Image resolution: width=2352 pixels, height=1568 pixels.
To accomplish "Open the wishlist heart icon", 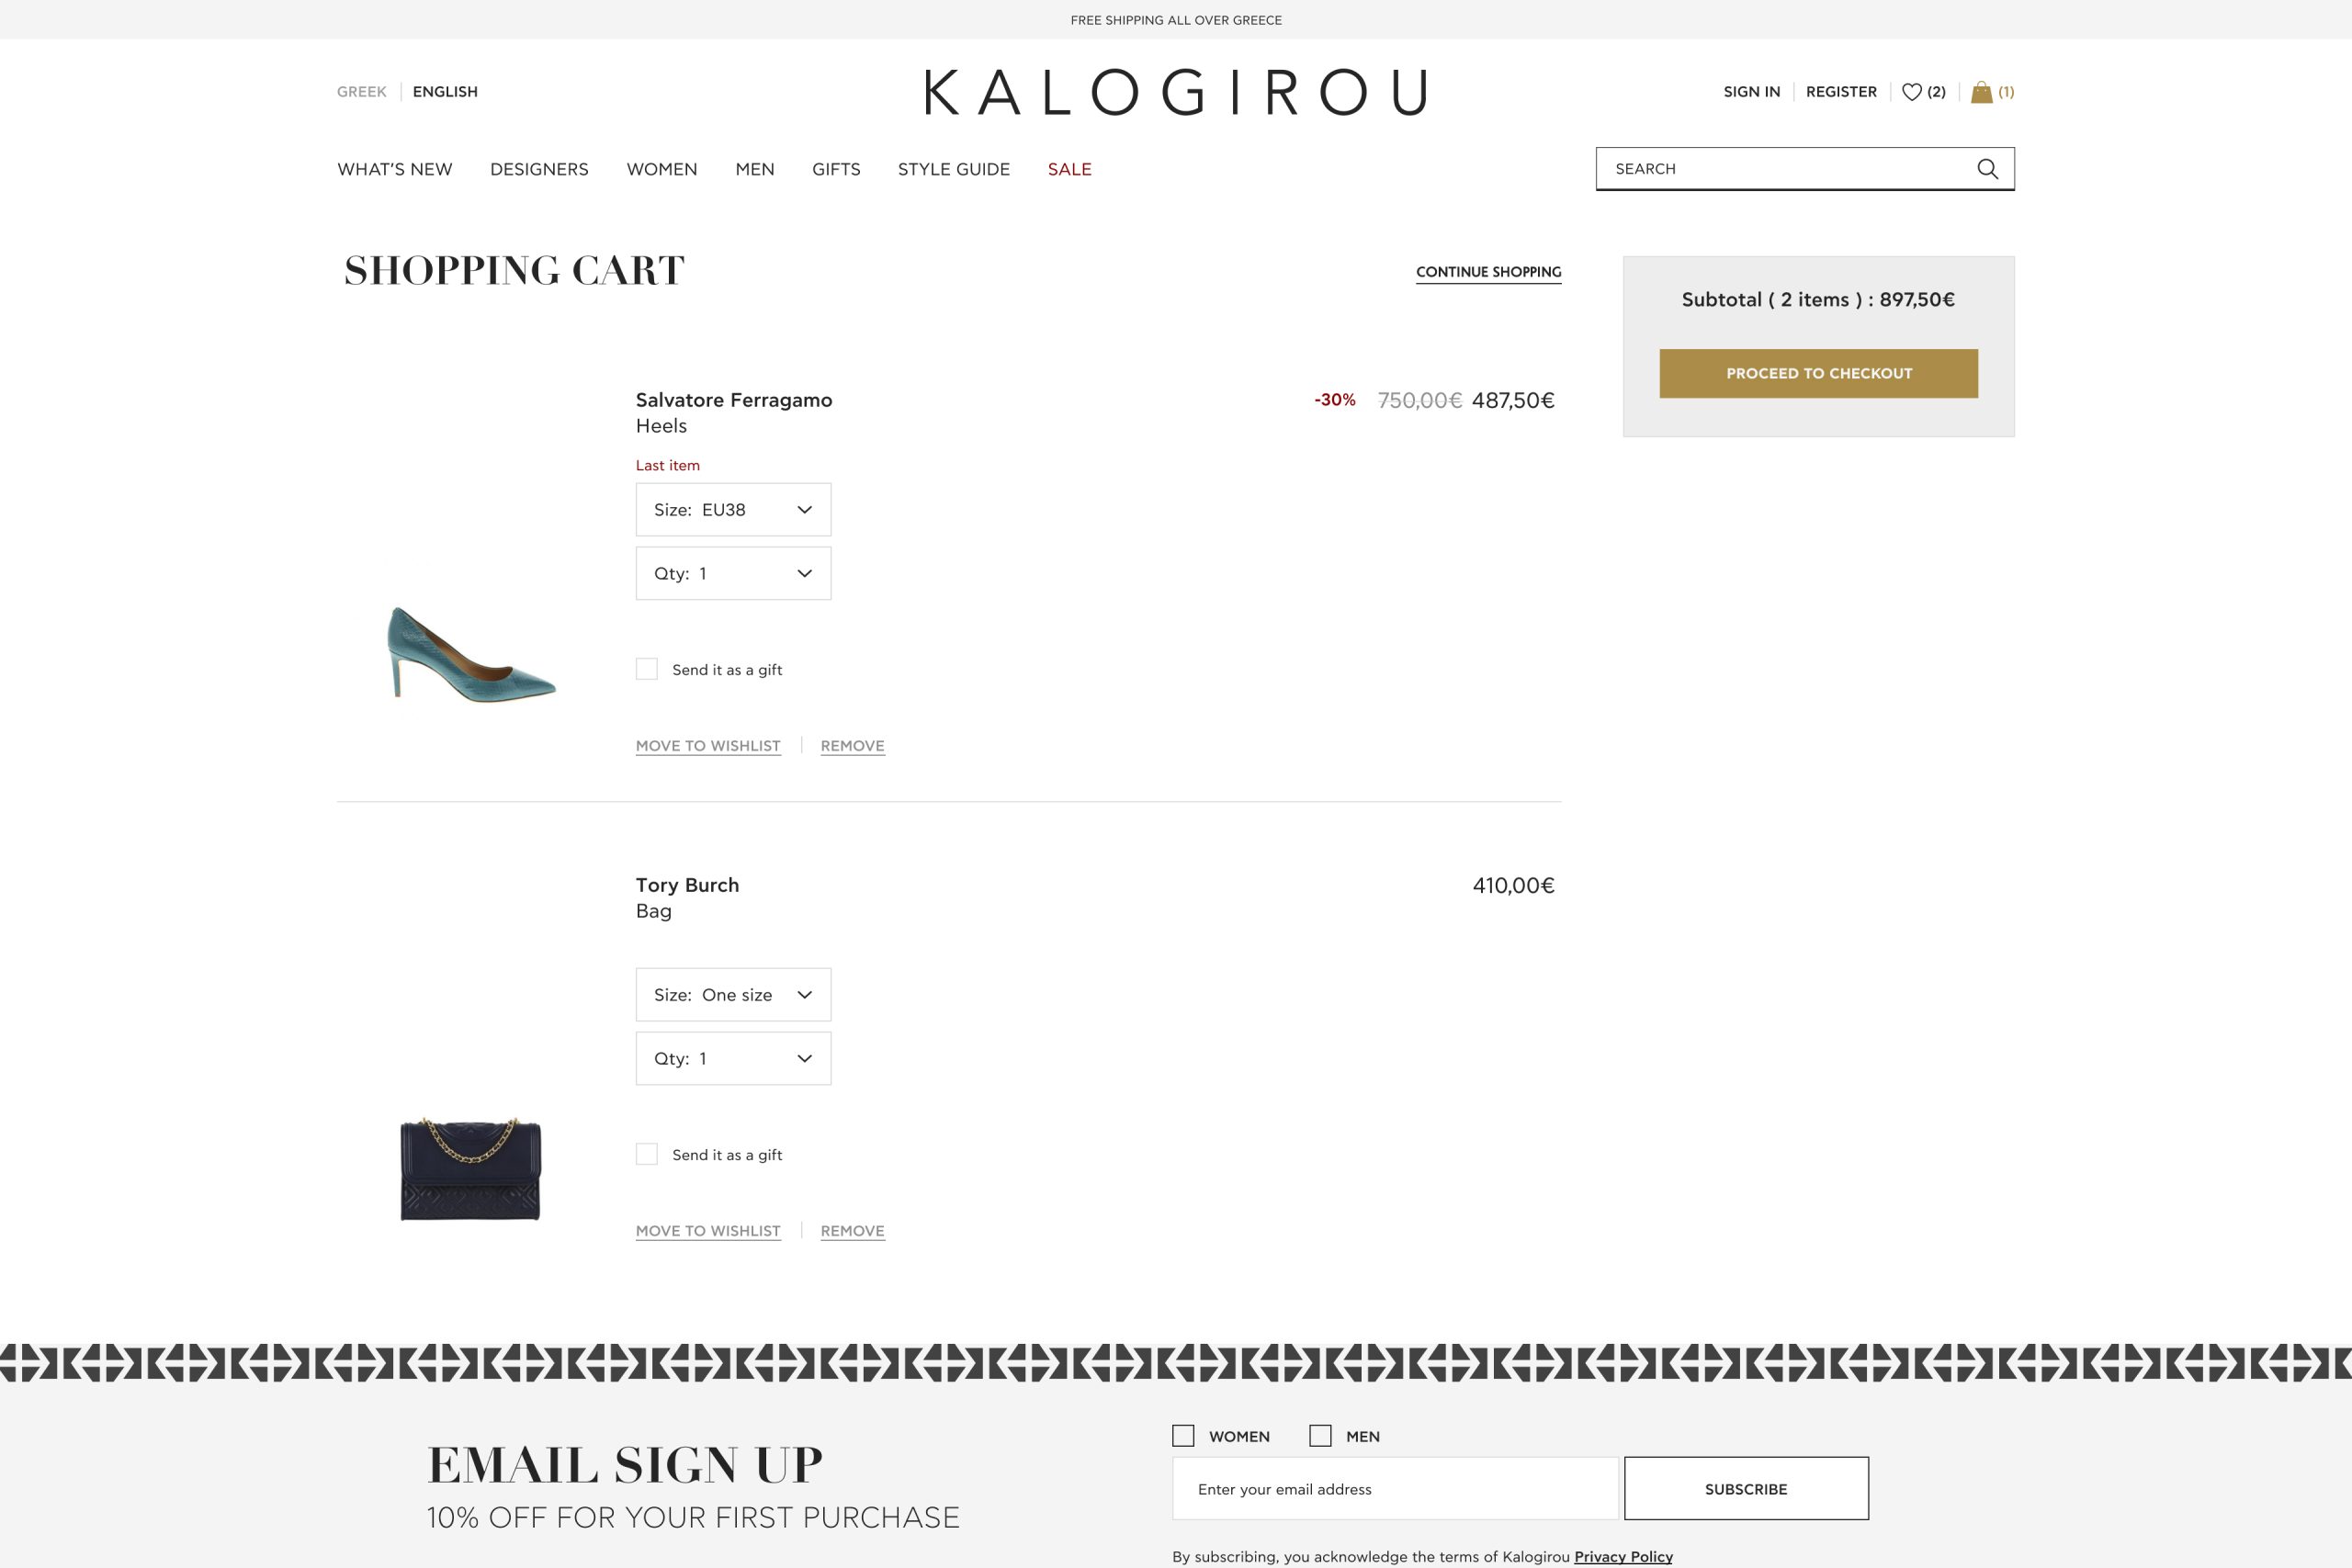I will 1911,92.
